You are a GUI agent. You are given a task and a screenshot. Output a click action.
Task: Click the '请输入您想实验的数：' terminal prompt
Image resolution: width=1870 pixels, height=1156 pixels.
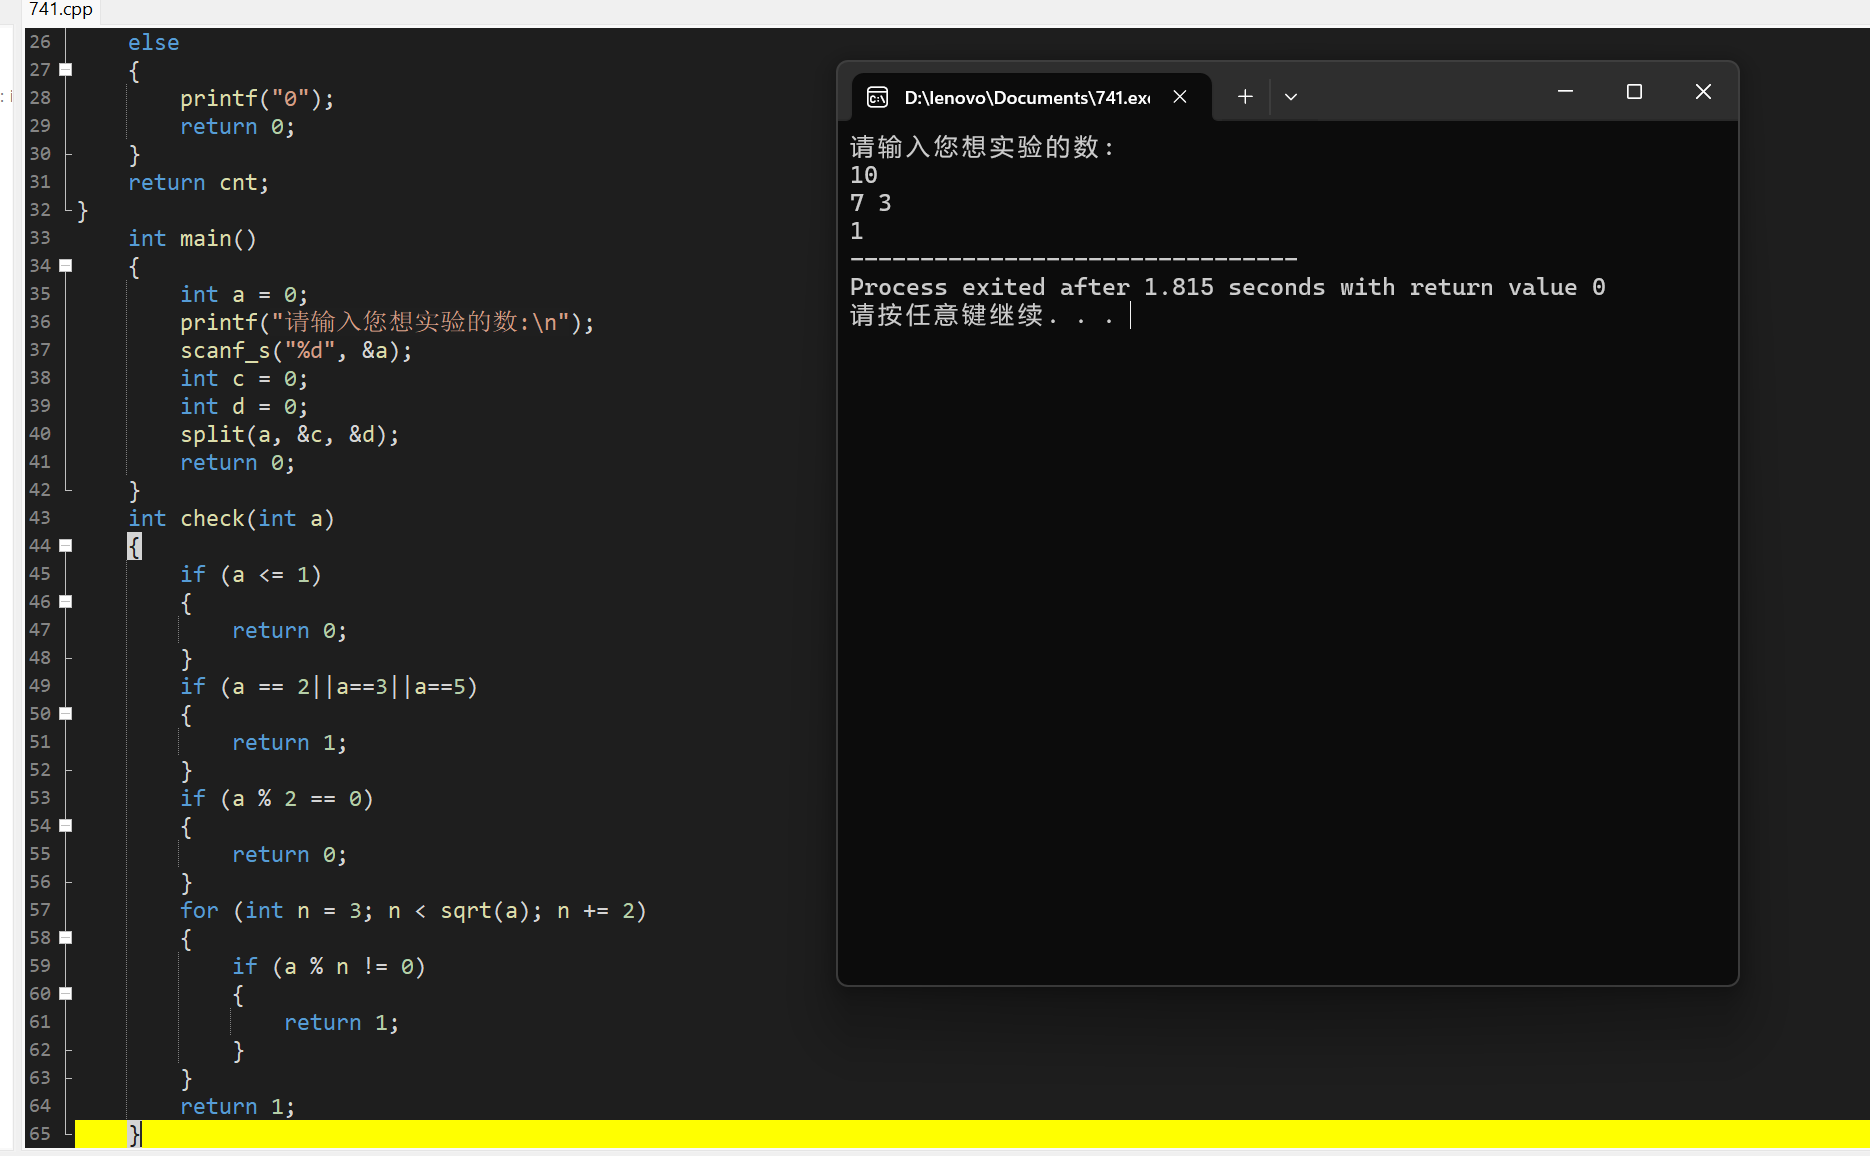(982, 147)
